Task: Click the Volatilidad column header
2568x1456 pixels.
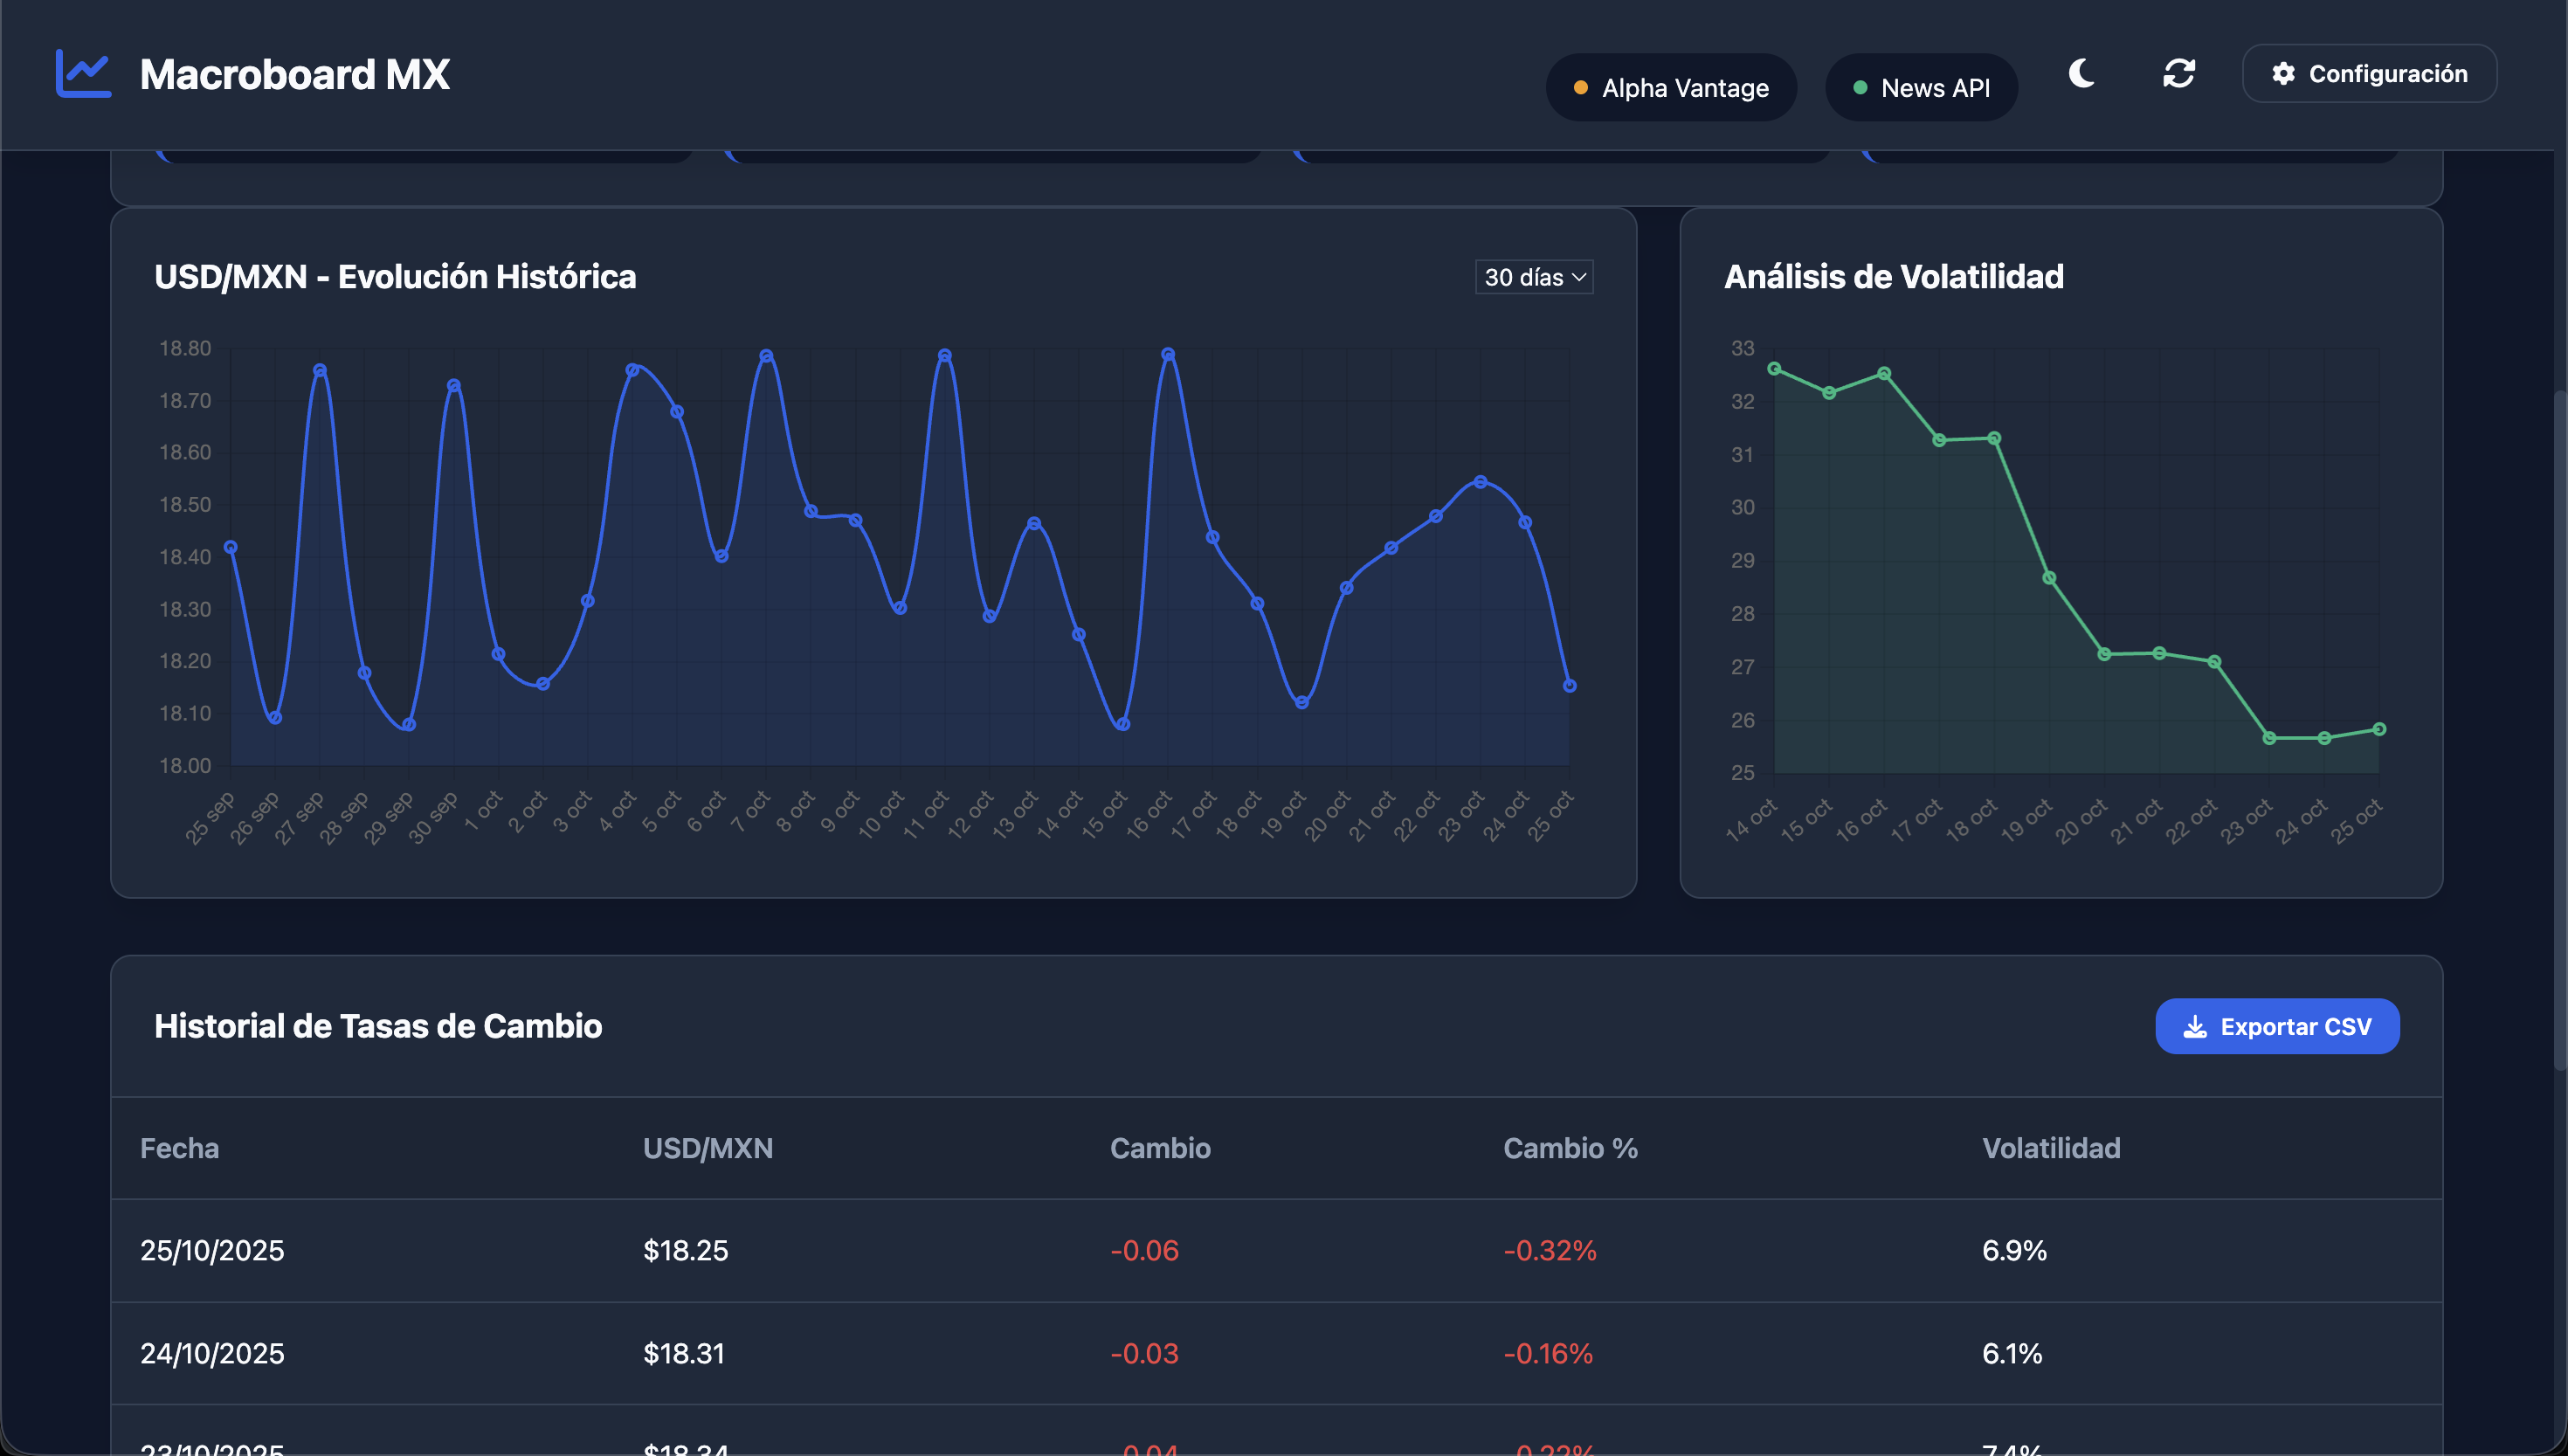Action: click(x=2051, y=1148)
